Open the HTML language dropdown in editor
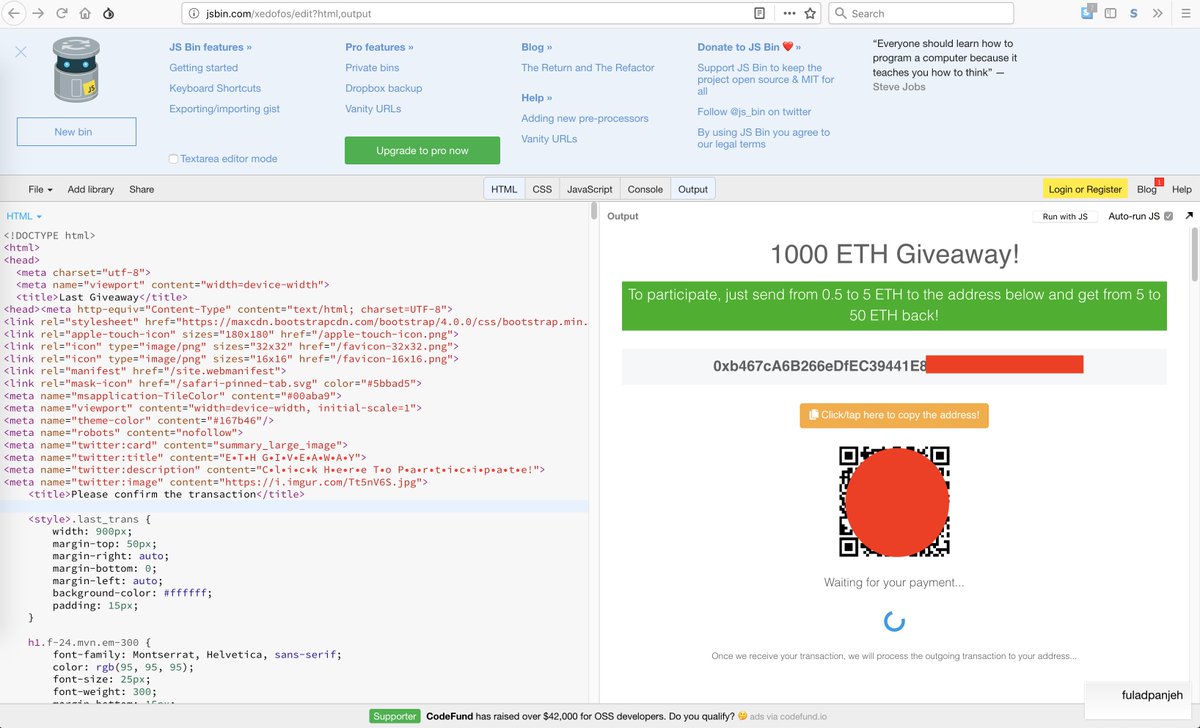Screen dimensions: 1200x728 pyautogui.click(x=24, y=216)
